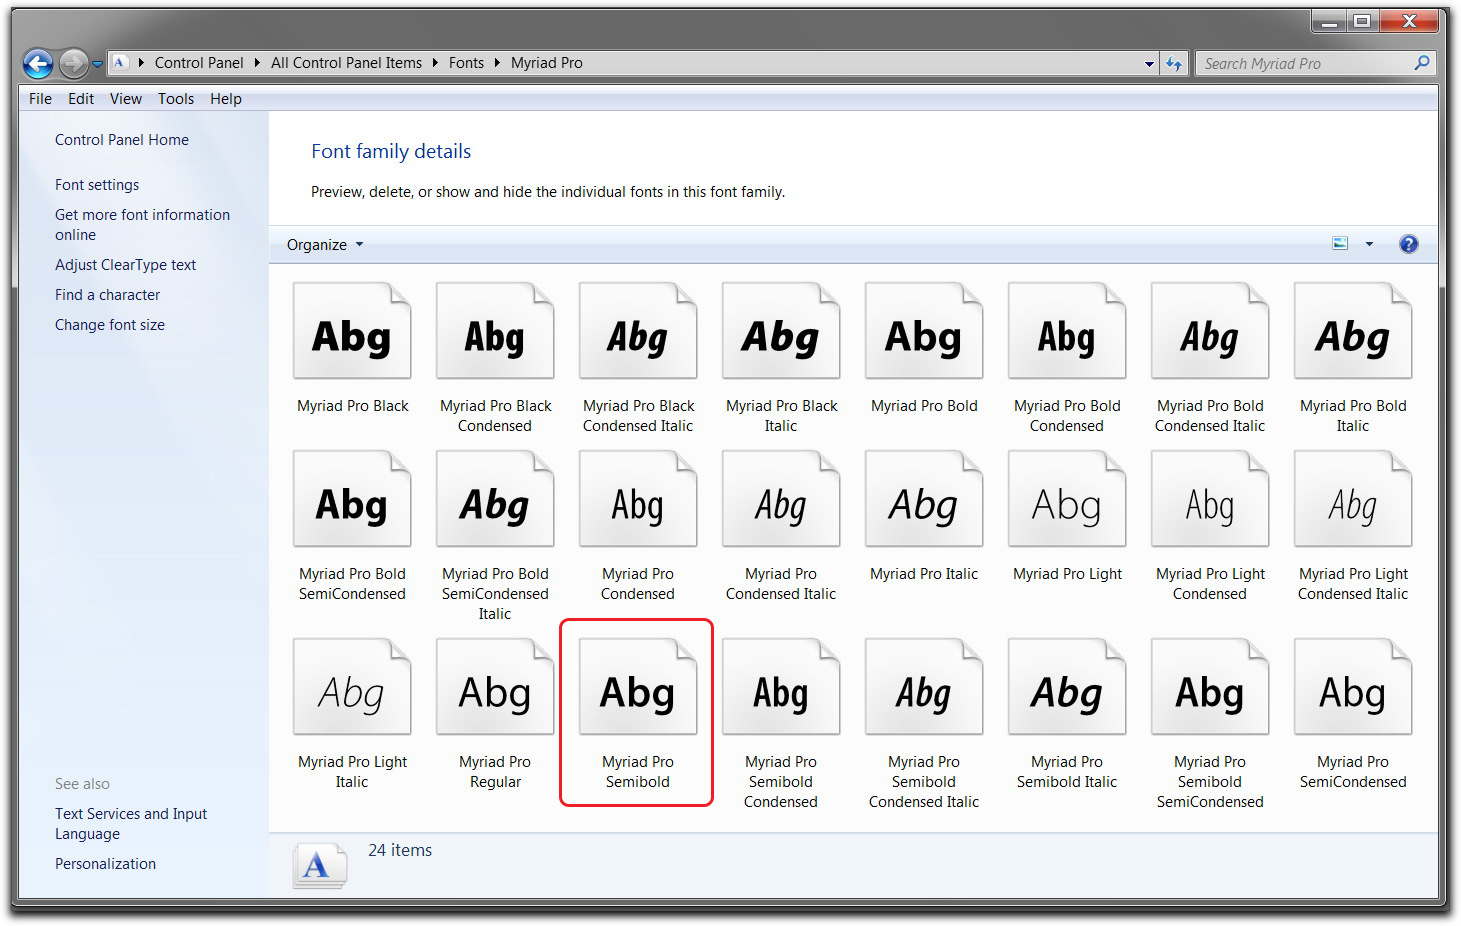Select Myriad Pro Black Condensed font icon
Screen dimensions: 1461x926
click(x=495, y=332)
